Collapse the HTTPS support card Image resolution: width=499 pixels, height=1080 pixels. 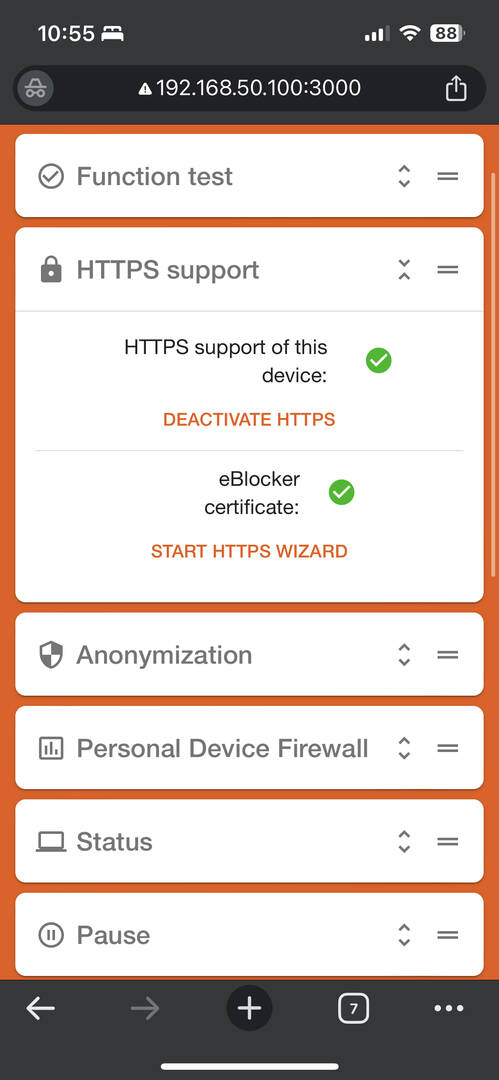[x=405, y=270]
